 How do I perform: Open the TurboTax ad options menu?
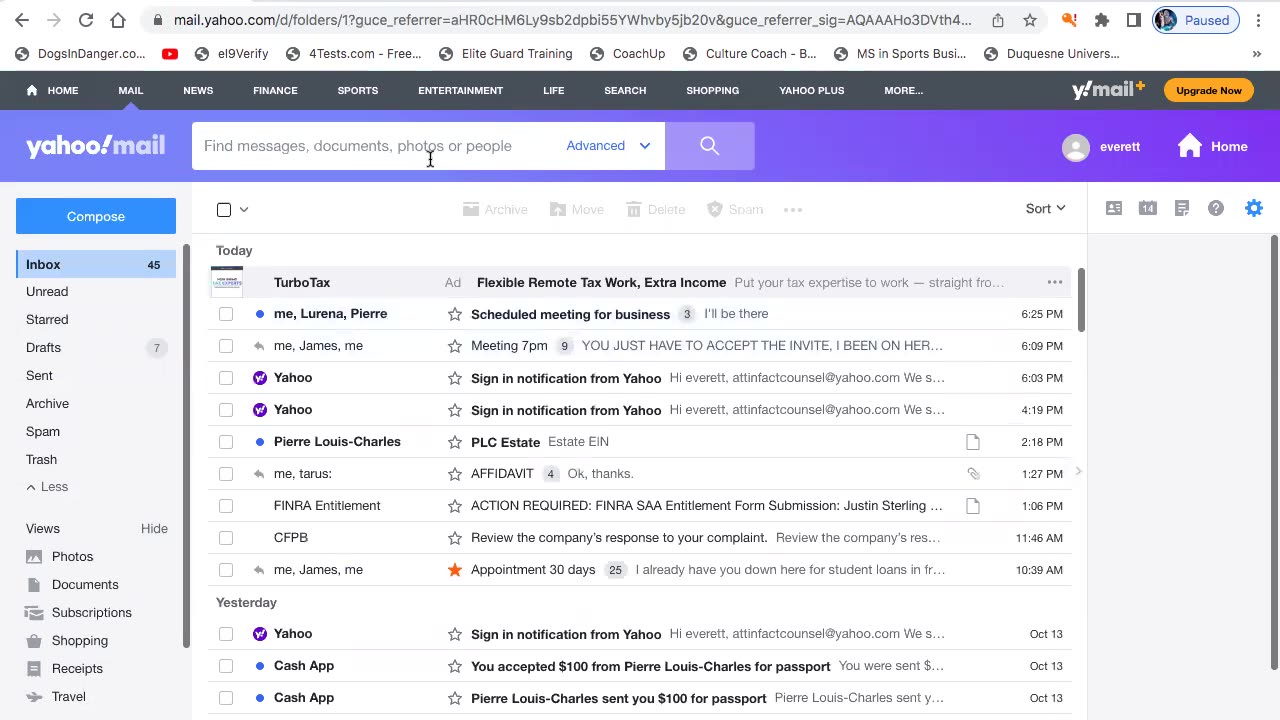pyautogui.click(x=1055, y=282)
